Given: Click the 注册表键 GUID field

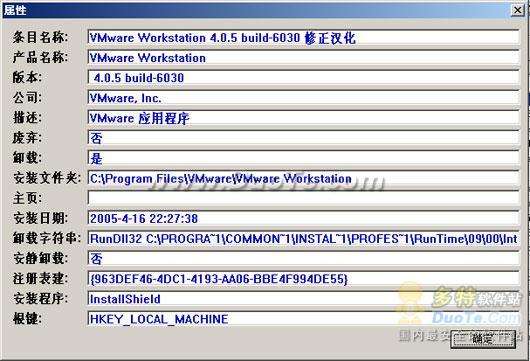Looking at the screenshot, I should [x=303, y=279].
